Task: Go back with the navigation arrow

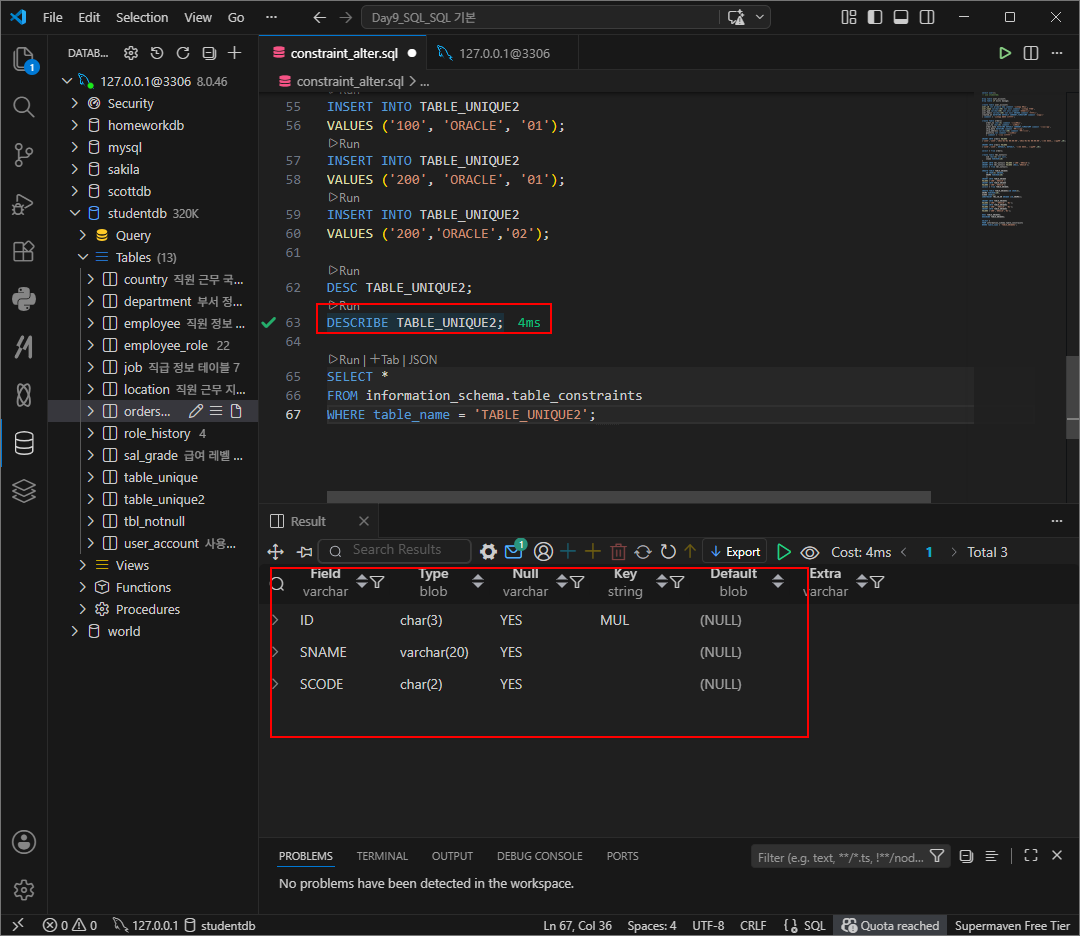Action: [x=320, y=17]
